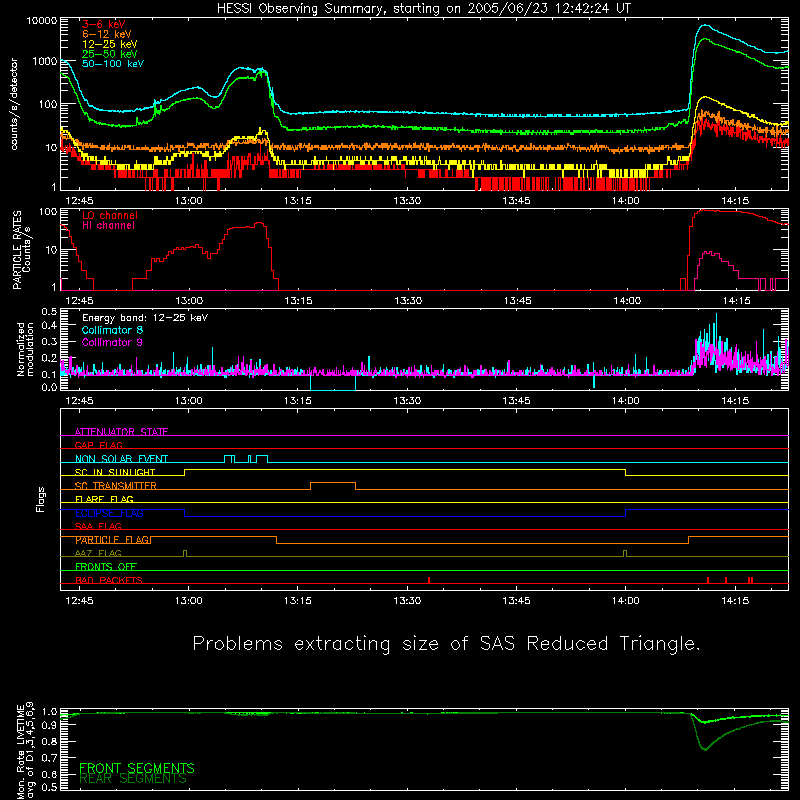Click the 25-50 keV legend label
The image size is (800, 800).
(110, 54)
